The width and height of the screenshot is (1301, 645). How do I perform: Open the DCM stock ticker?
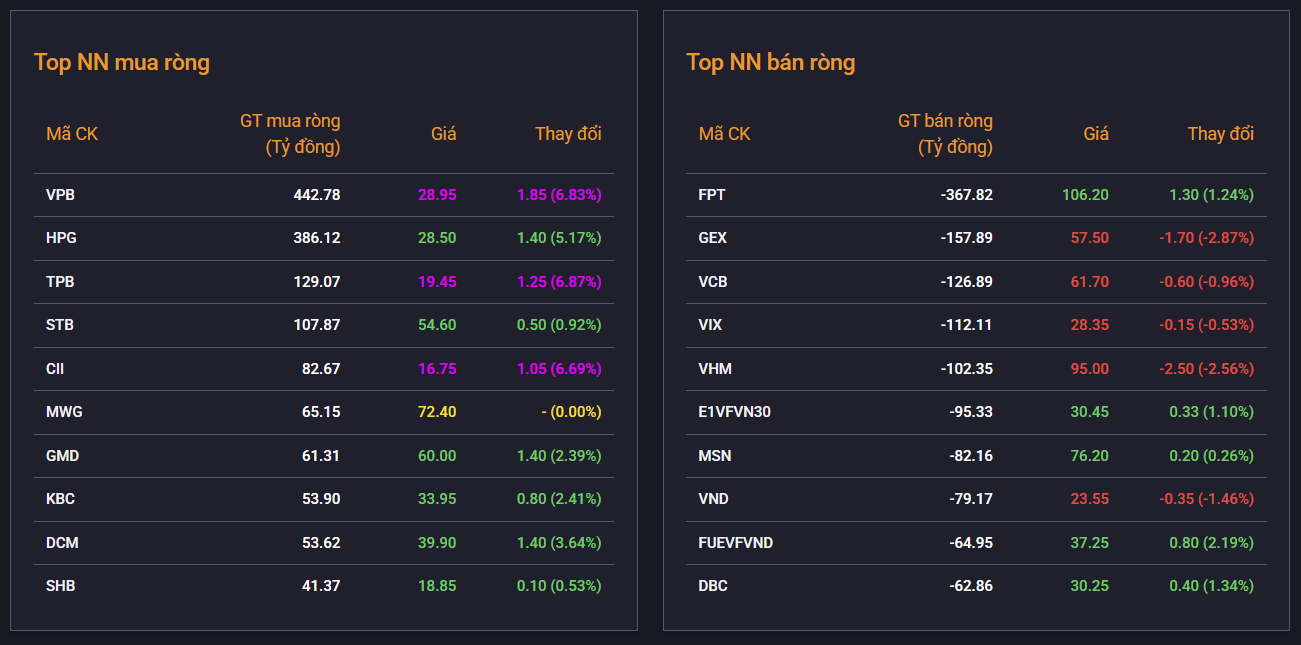tap(62, 543)
